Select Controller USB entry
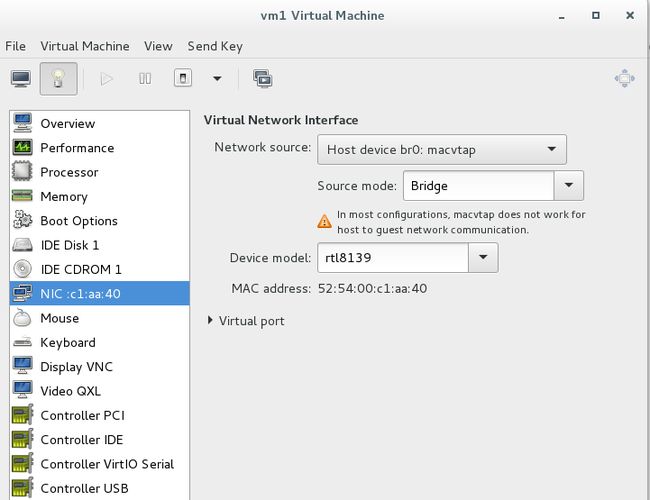 click(99, 488)
